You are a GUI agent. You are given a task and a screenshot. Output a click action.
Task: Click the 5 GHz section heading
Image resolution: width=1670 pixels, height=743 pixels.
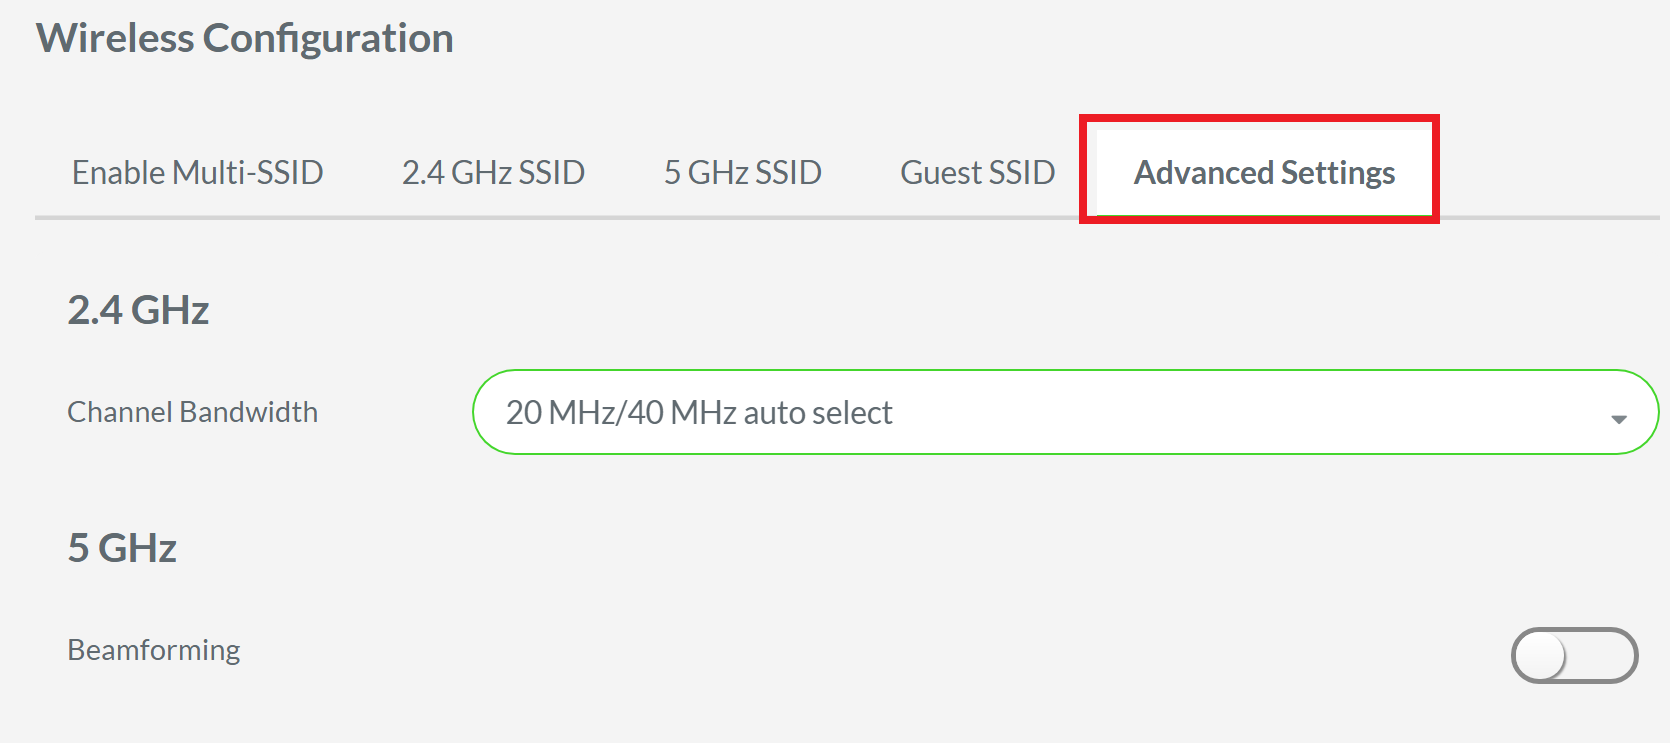(121, 547)
